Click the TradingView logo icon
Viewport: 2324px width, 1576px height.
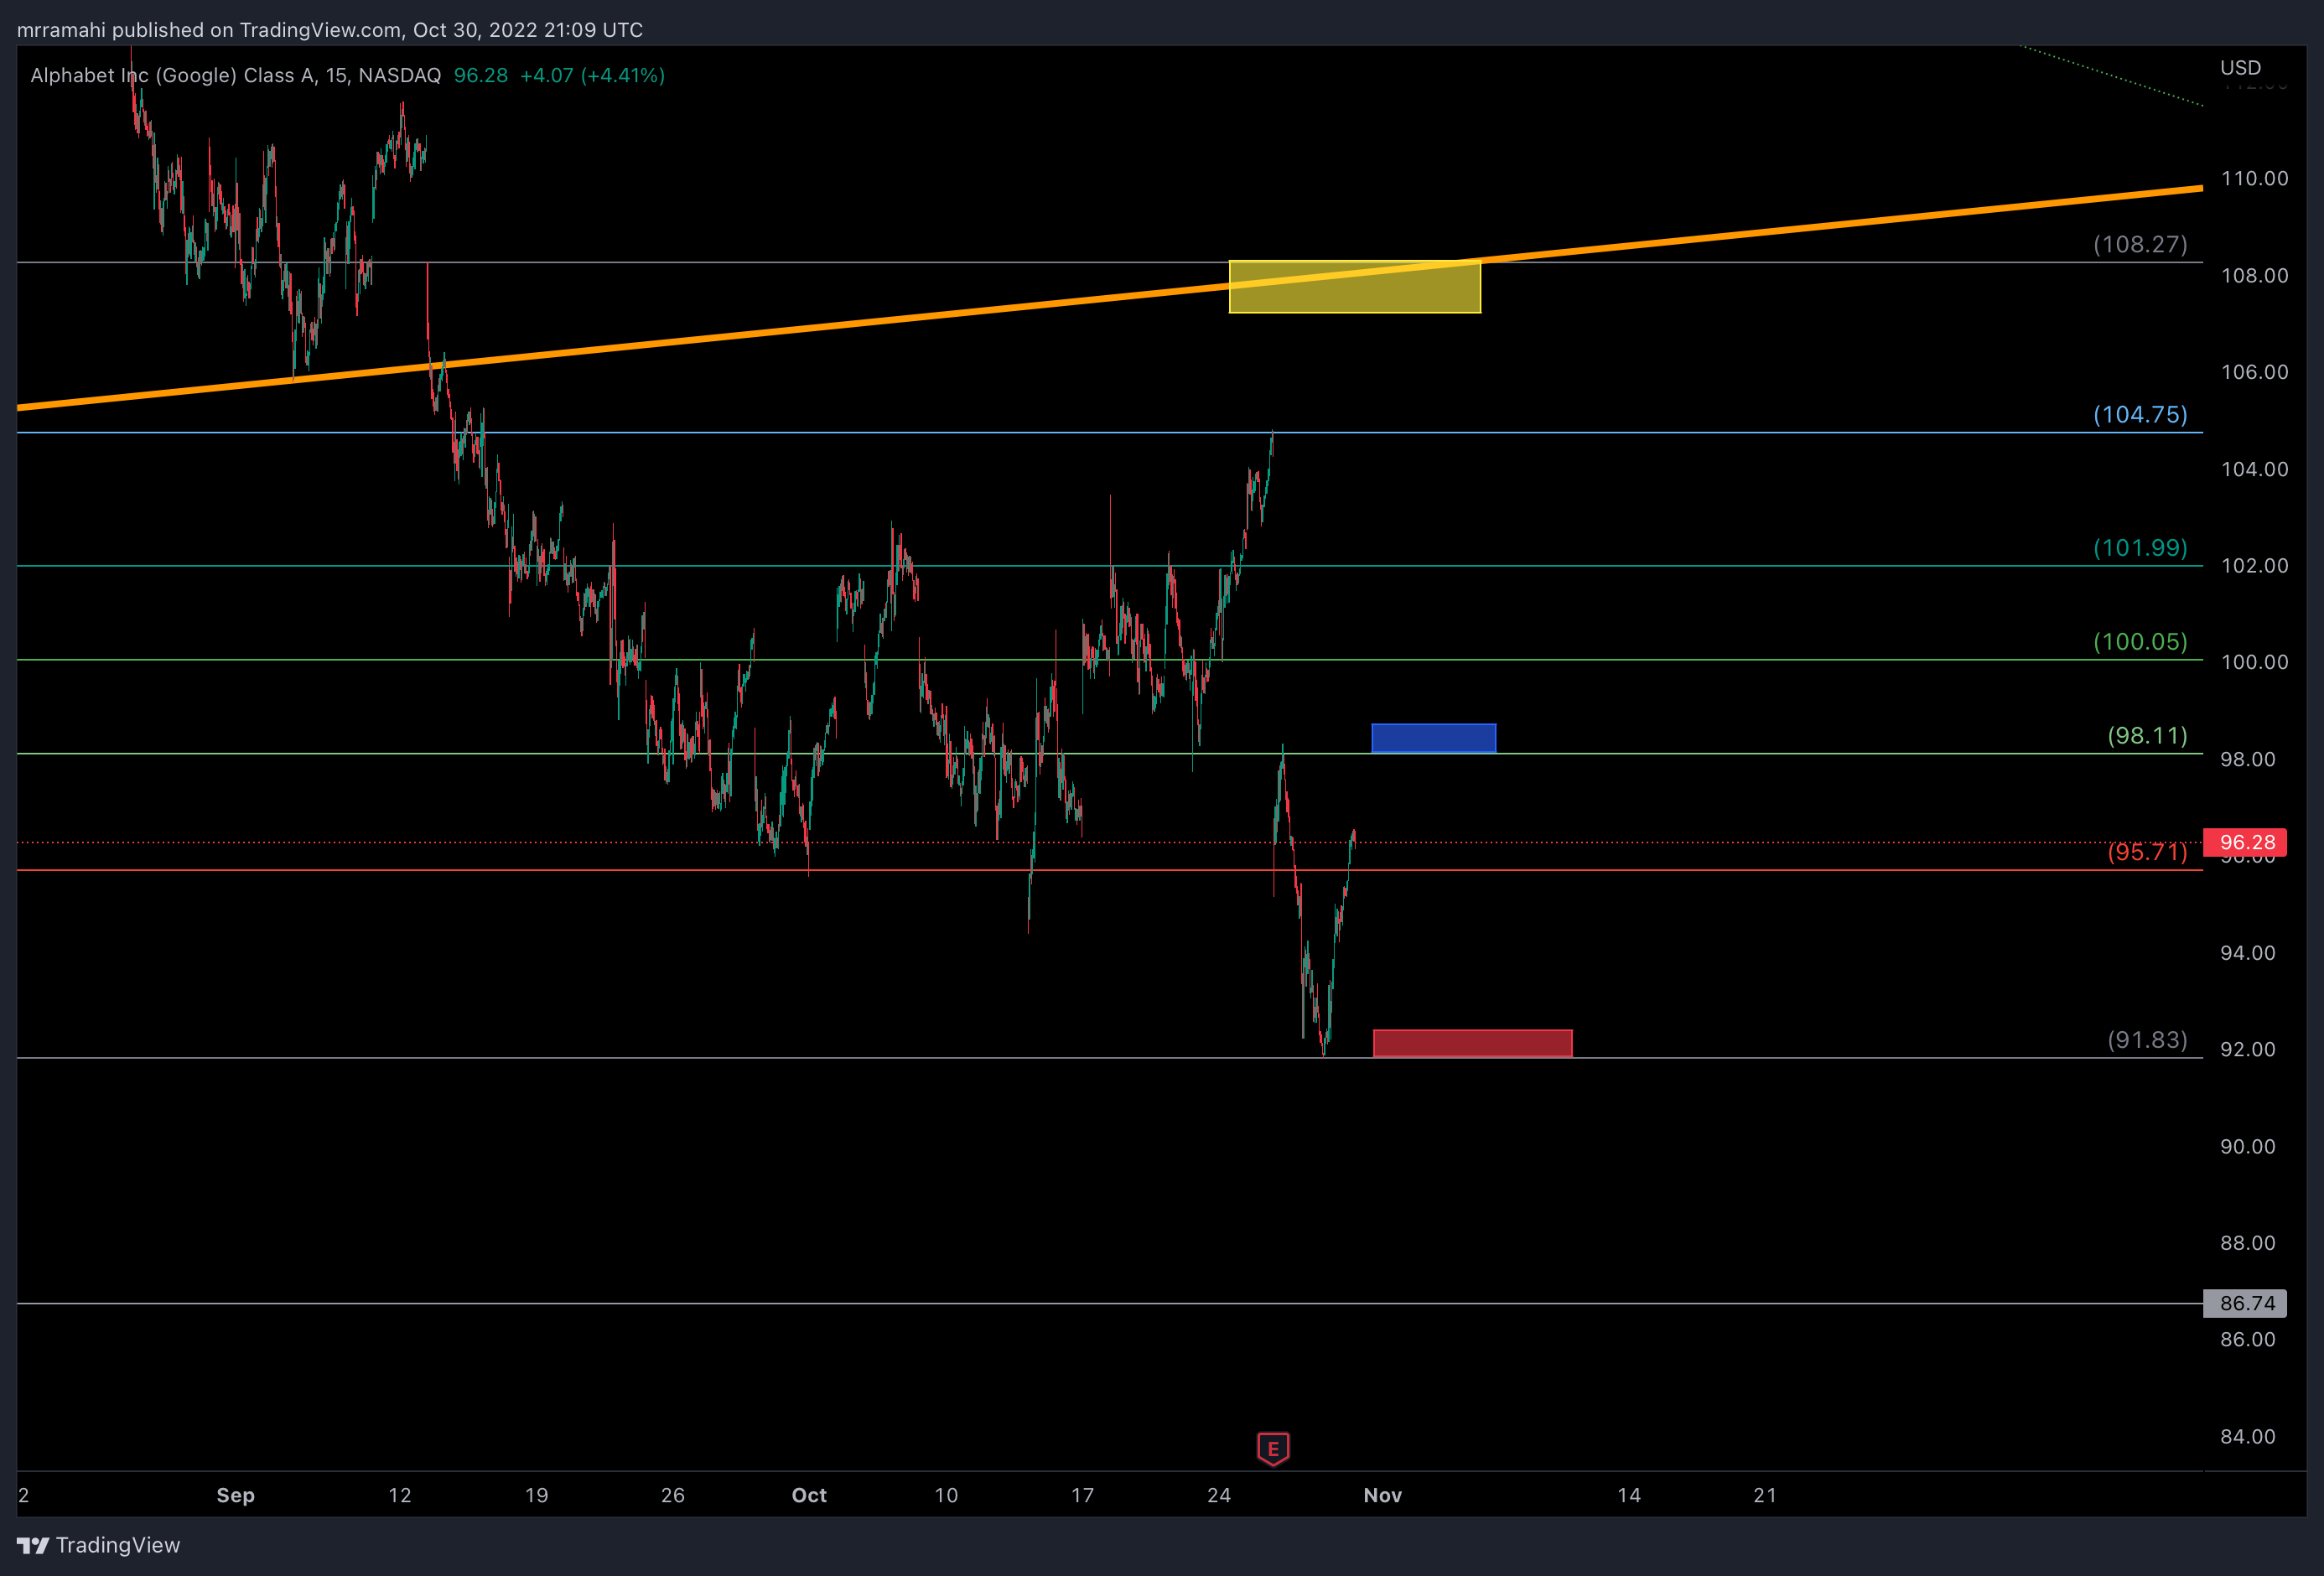[x=32, y=1545]
